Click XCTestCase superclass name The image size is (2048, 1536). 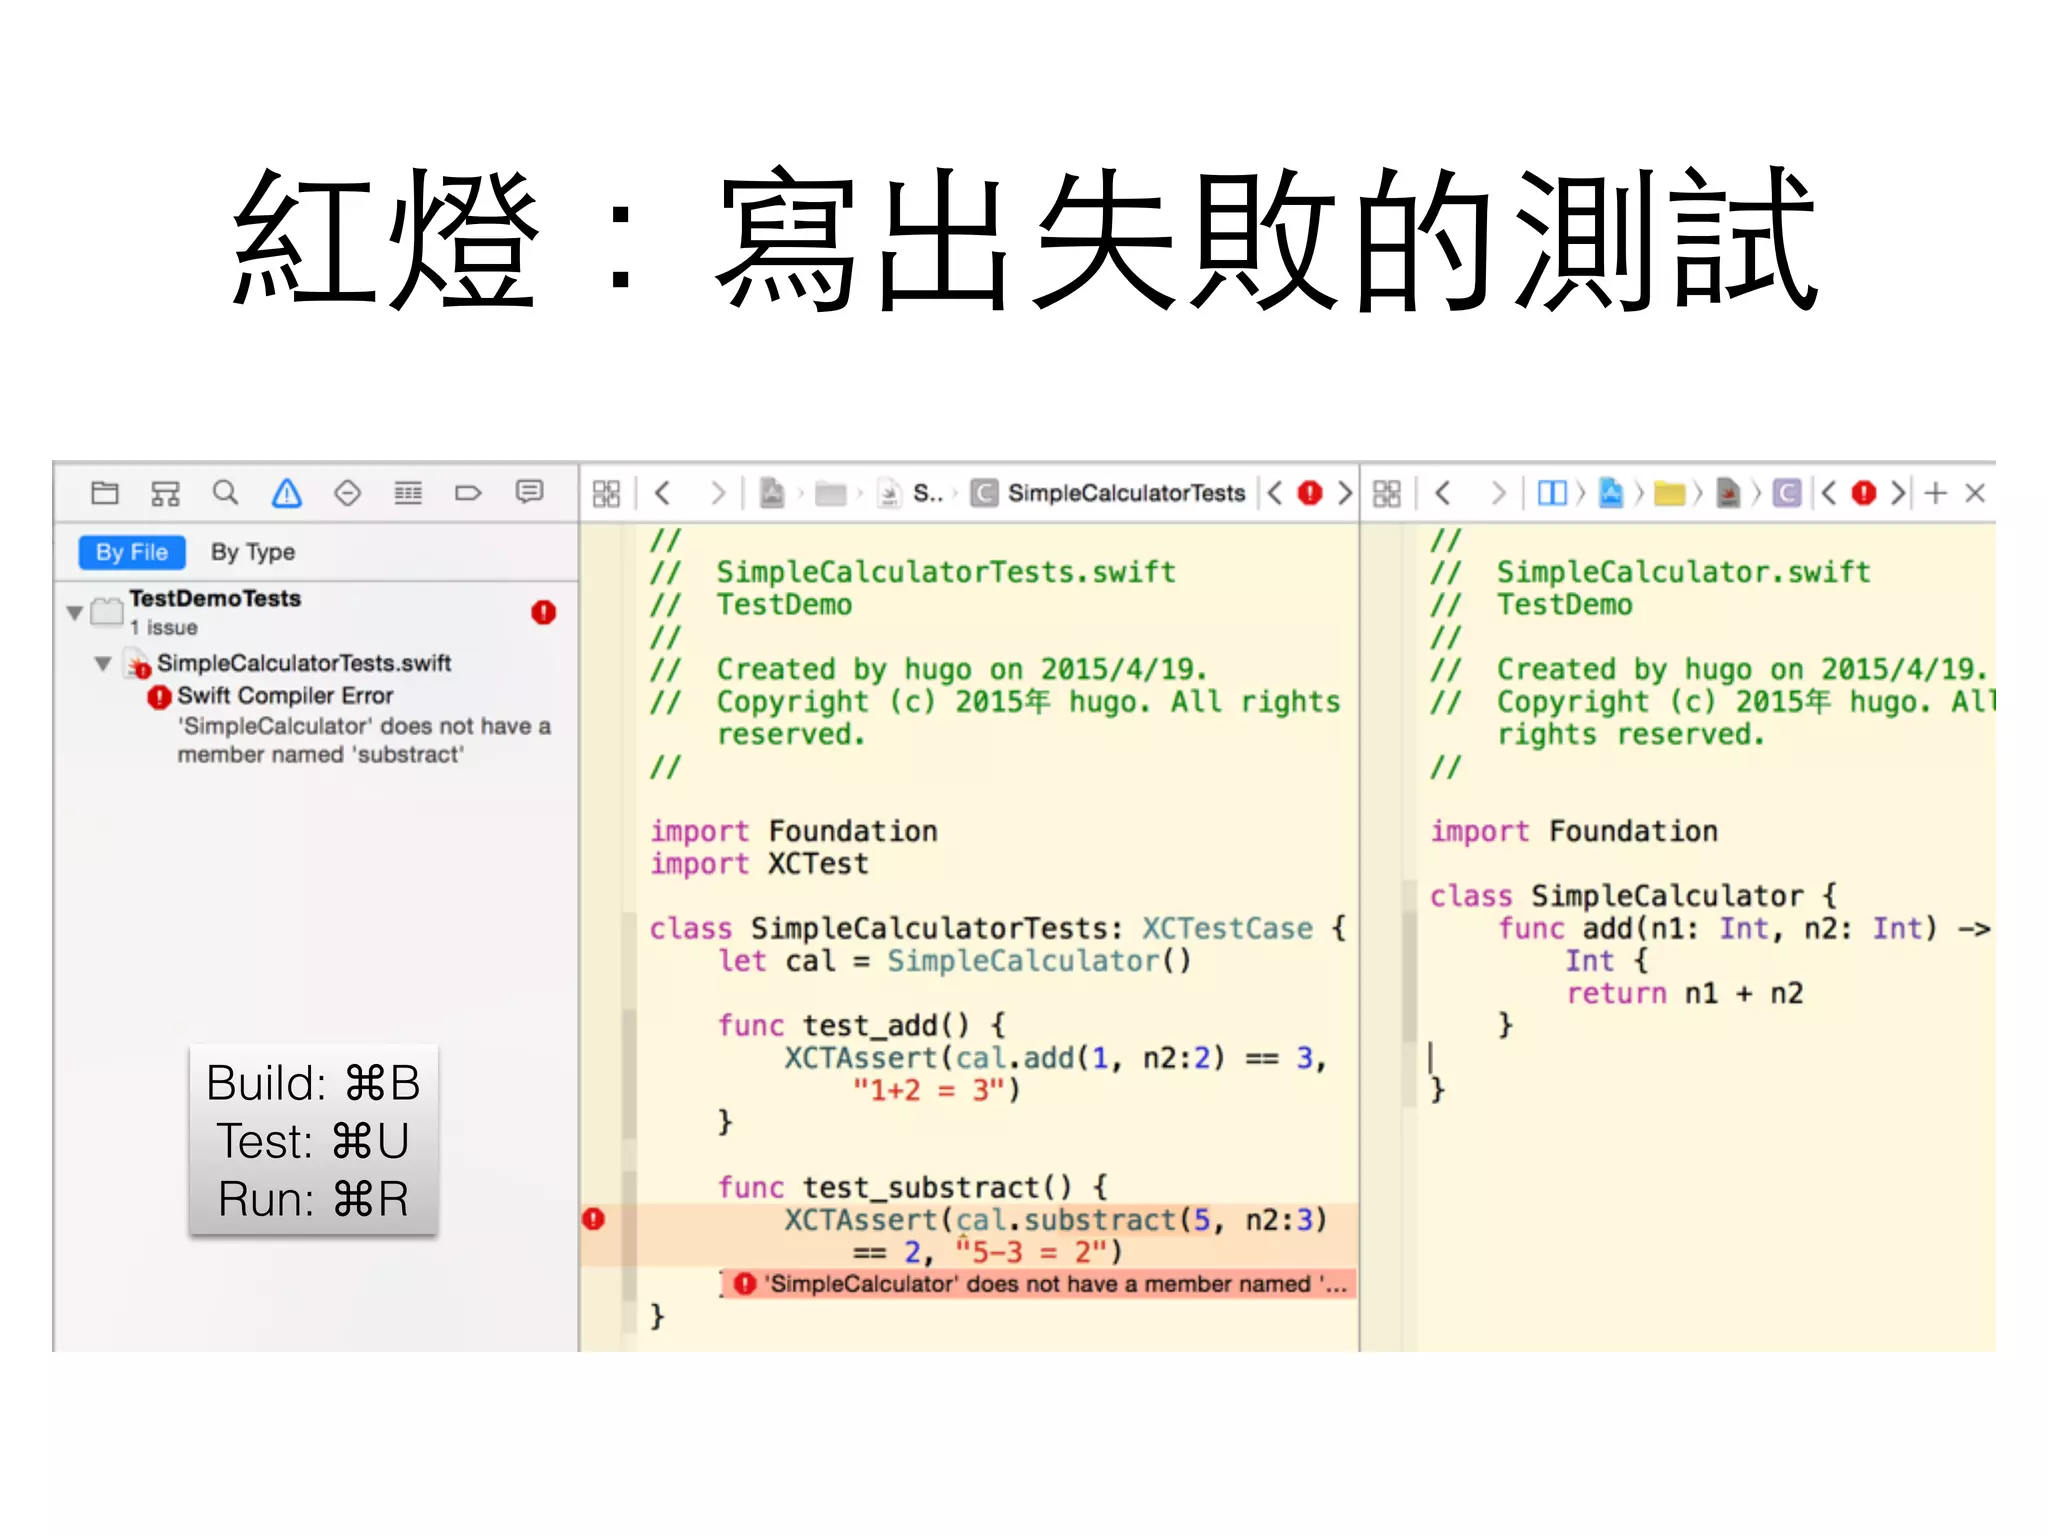tap(1227, 929)
